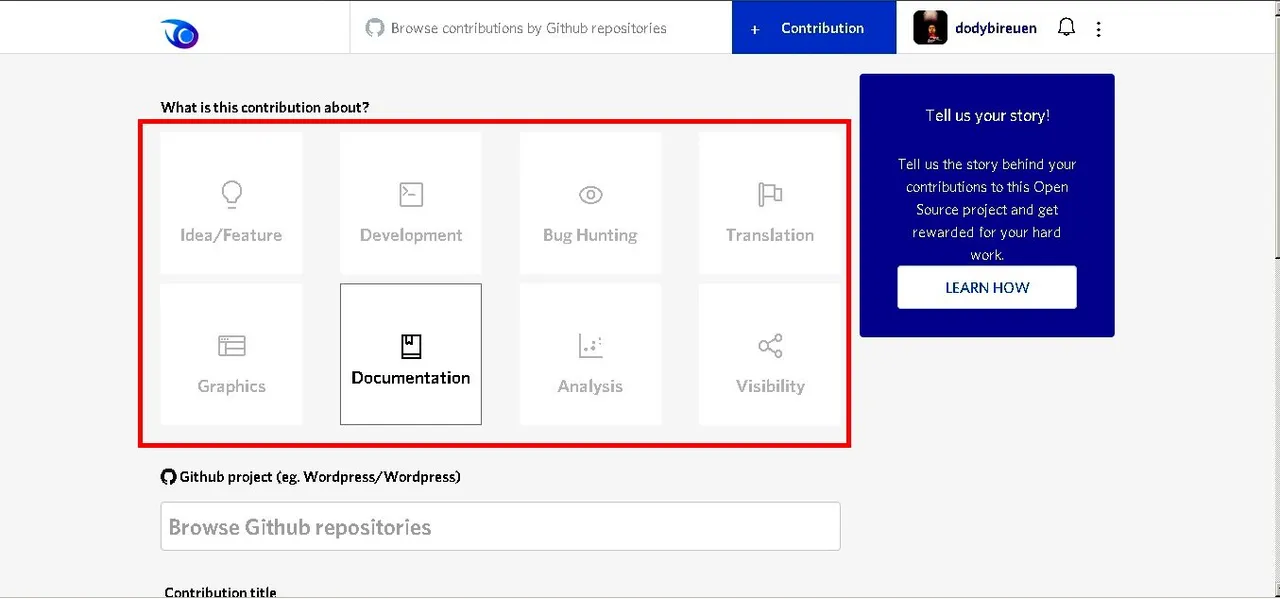Click the Github icon in search bar
Screen dimensions: 1280x599
(x=375, y=28)
